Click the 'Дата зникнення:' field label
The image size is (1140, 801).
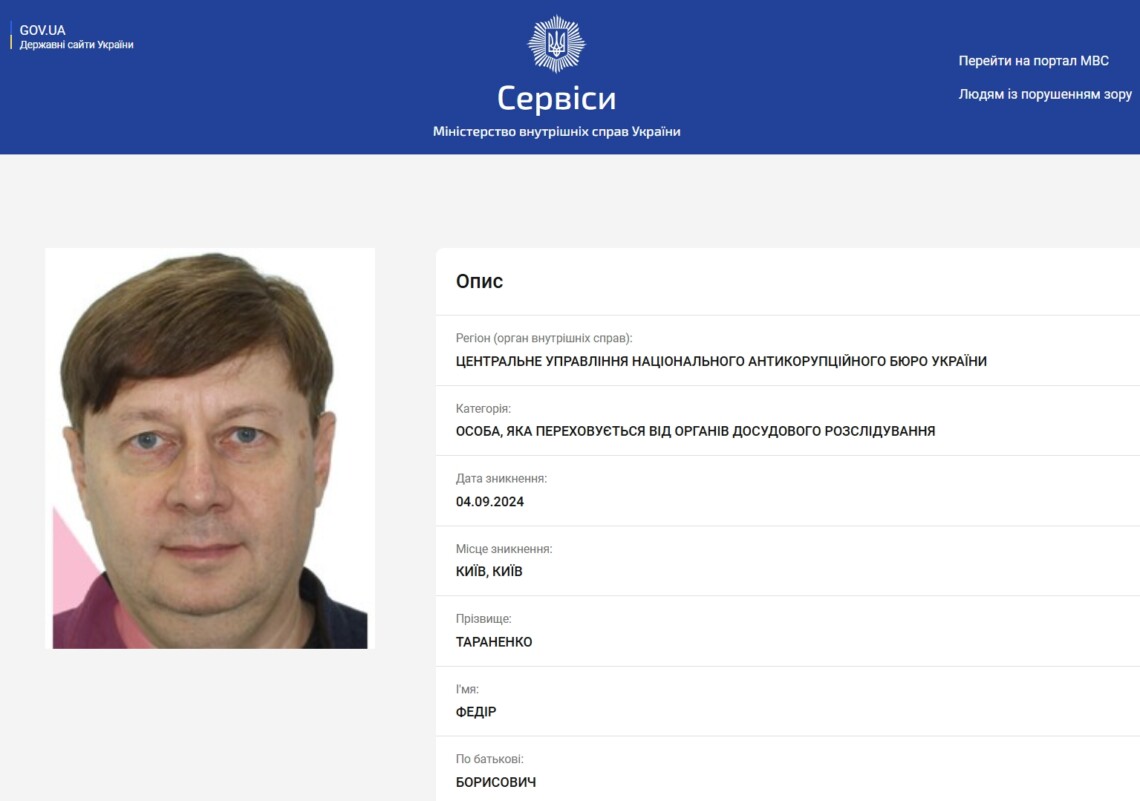pyautogui.click(x=501, y=478)
